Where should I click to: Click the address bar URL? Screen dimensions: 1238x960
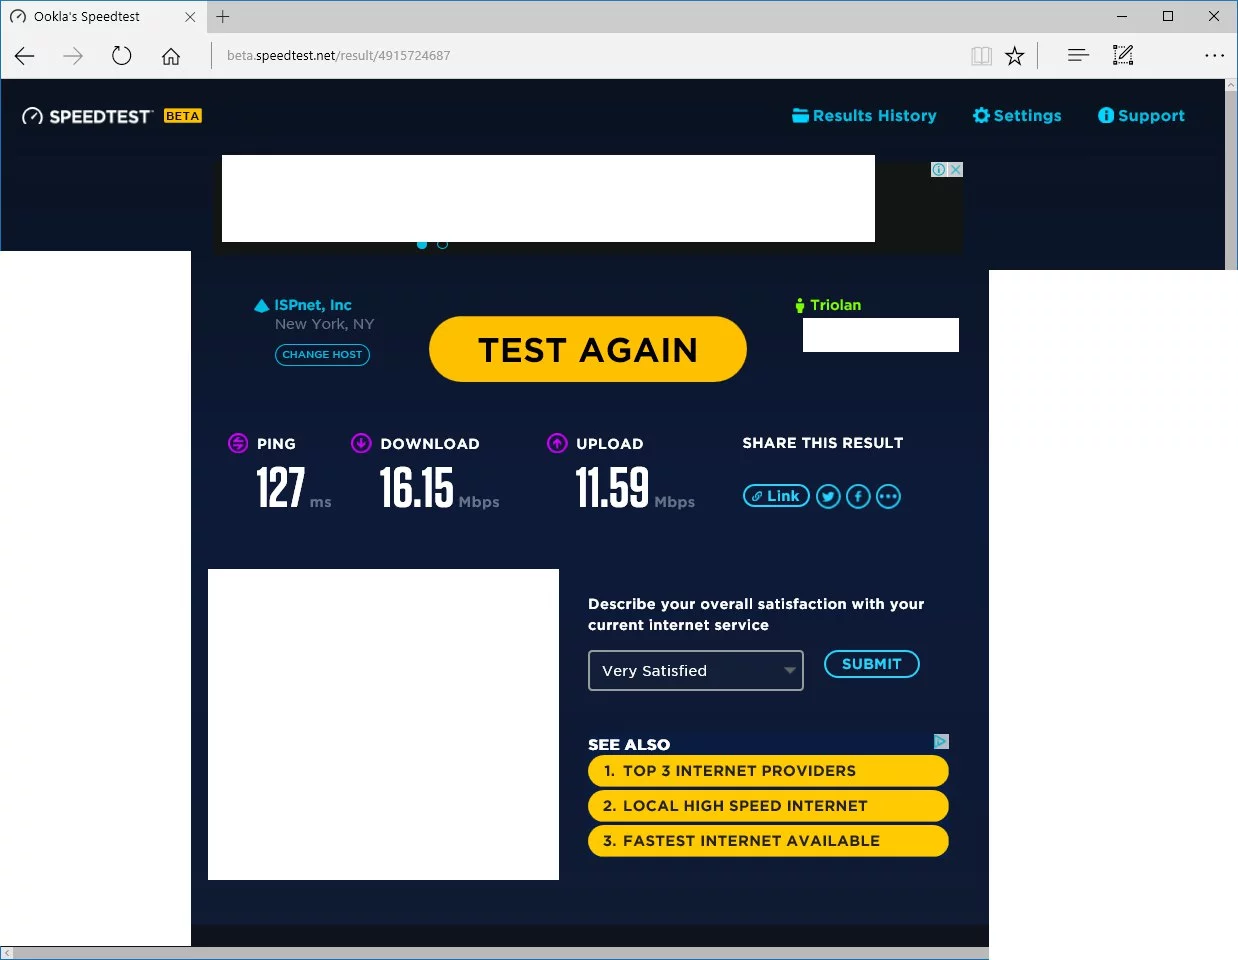coord(339,56)
